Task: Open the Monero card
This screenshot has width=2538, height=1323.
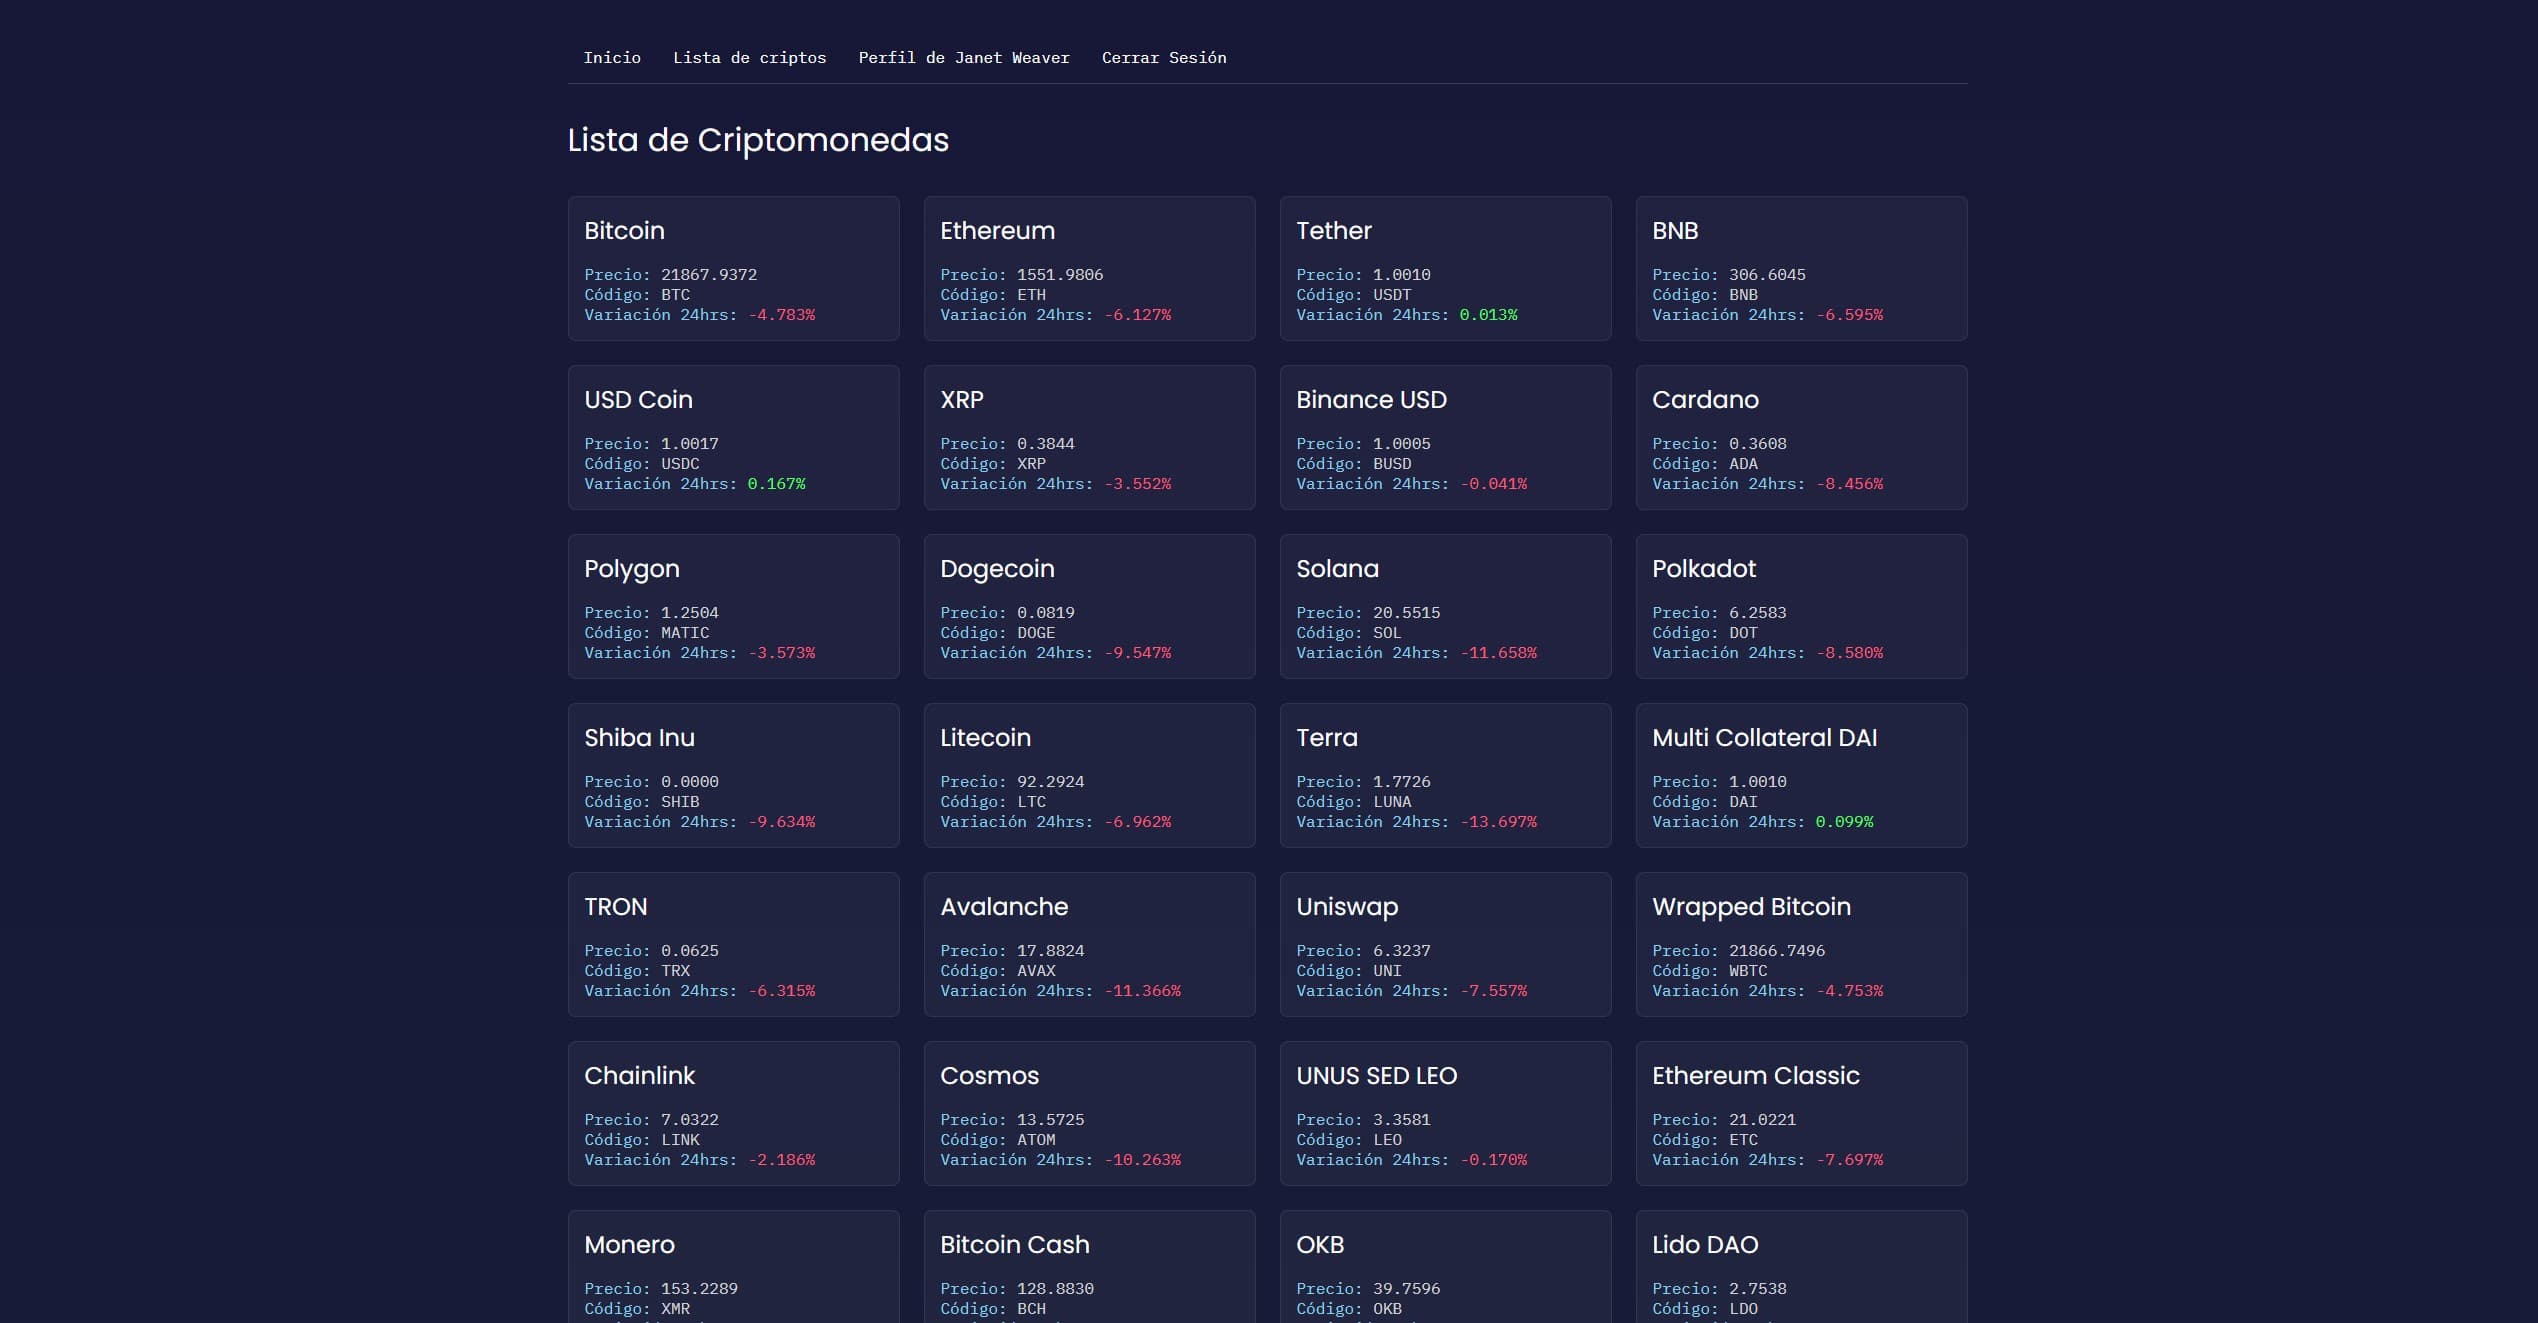Action: (x=734, y=1266)
